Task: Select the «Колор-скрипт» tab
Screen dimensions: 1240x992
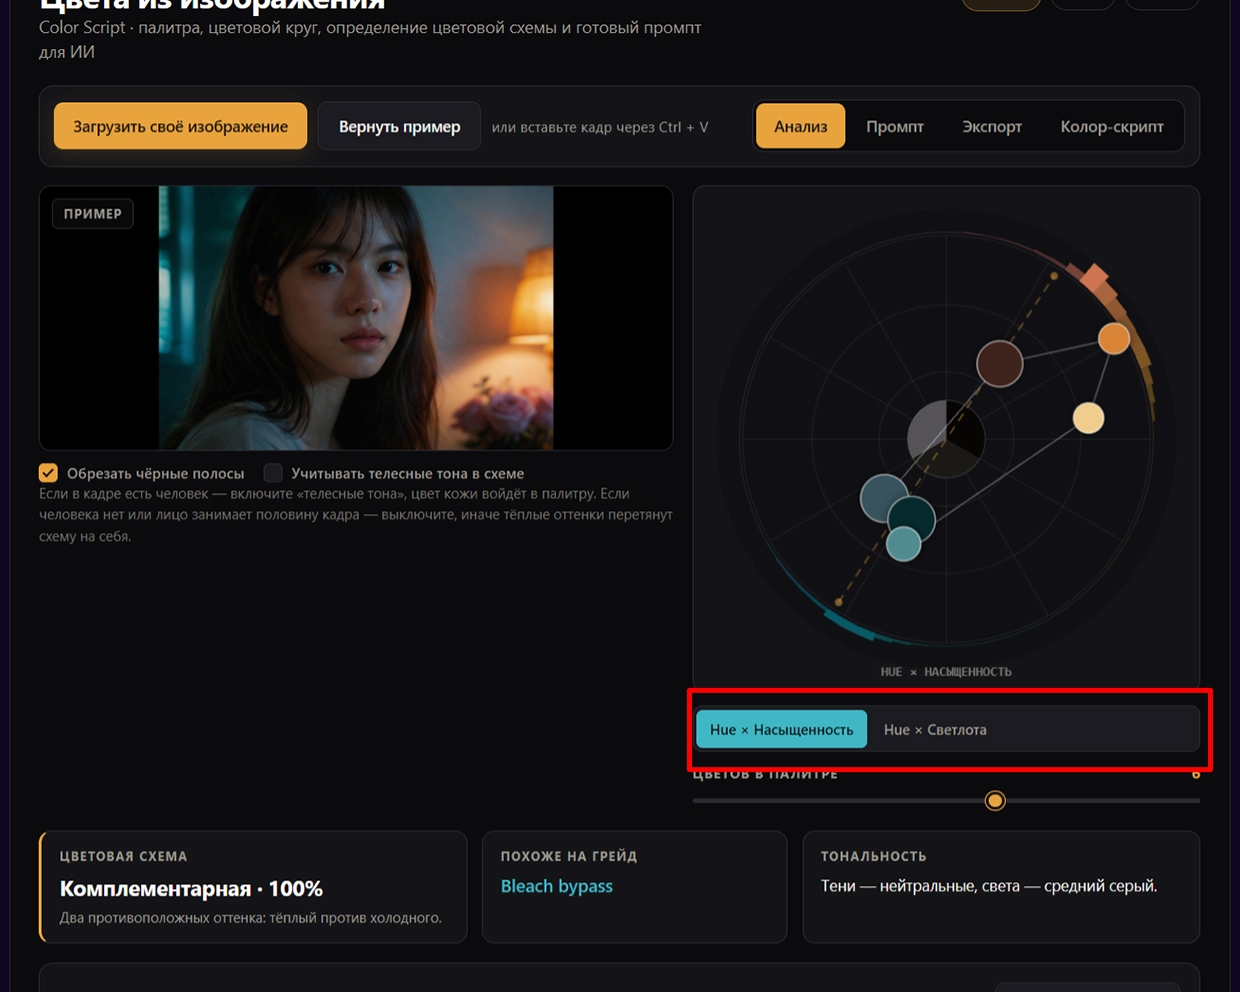Action: coord(1112,127)
